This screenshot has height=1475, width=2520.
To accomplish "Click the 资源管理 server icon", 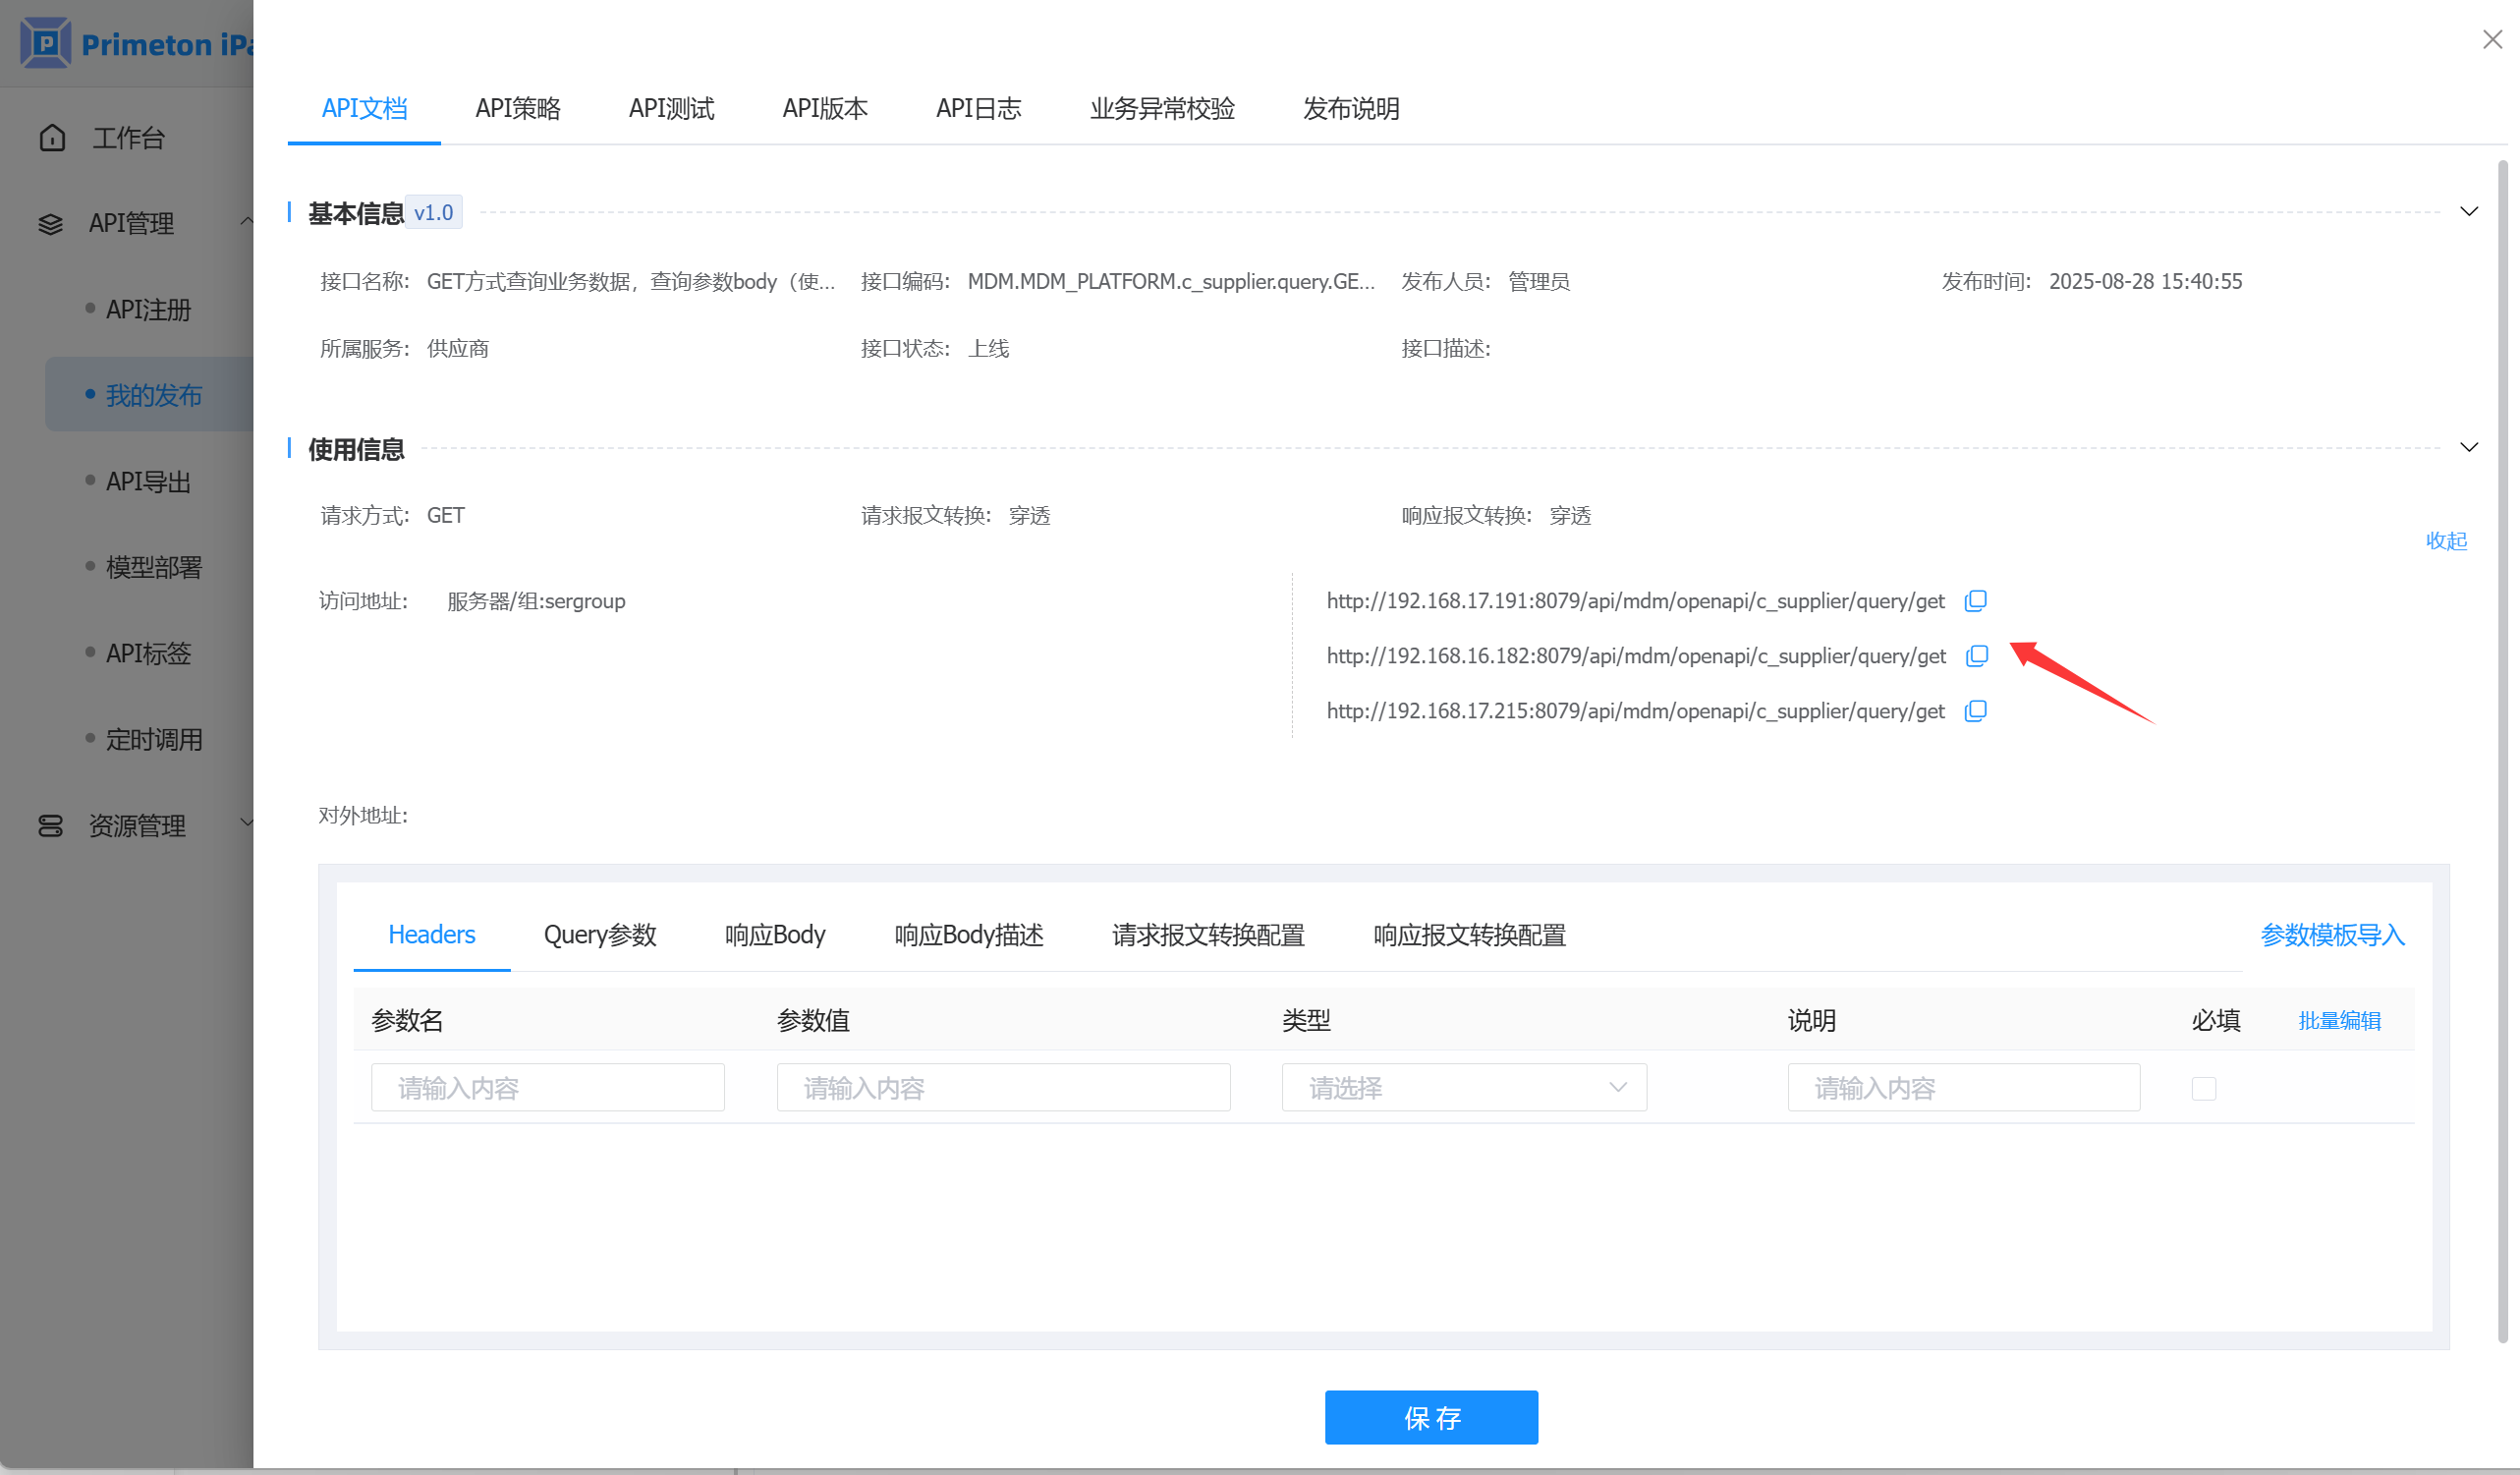I will coord(50,826).
